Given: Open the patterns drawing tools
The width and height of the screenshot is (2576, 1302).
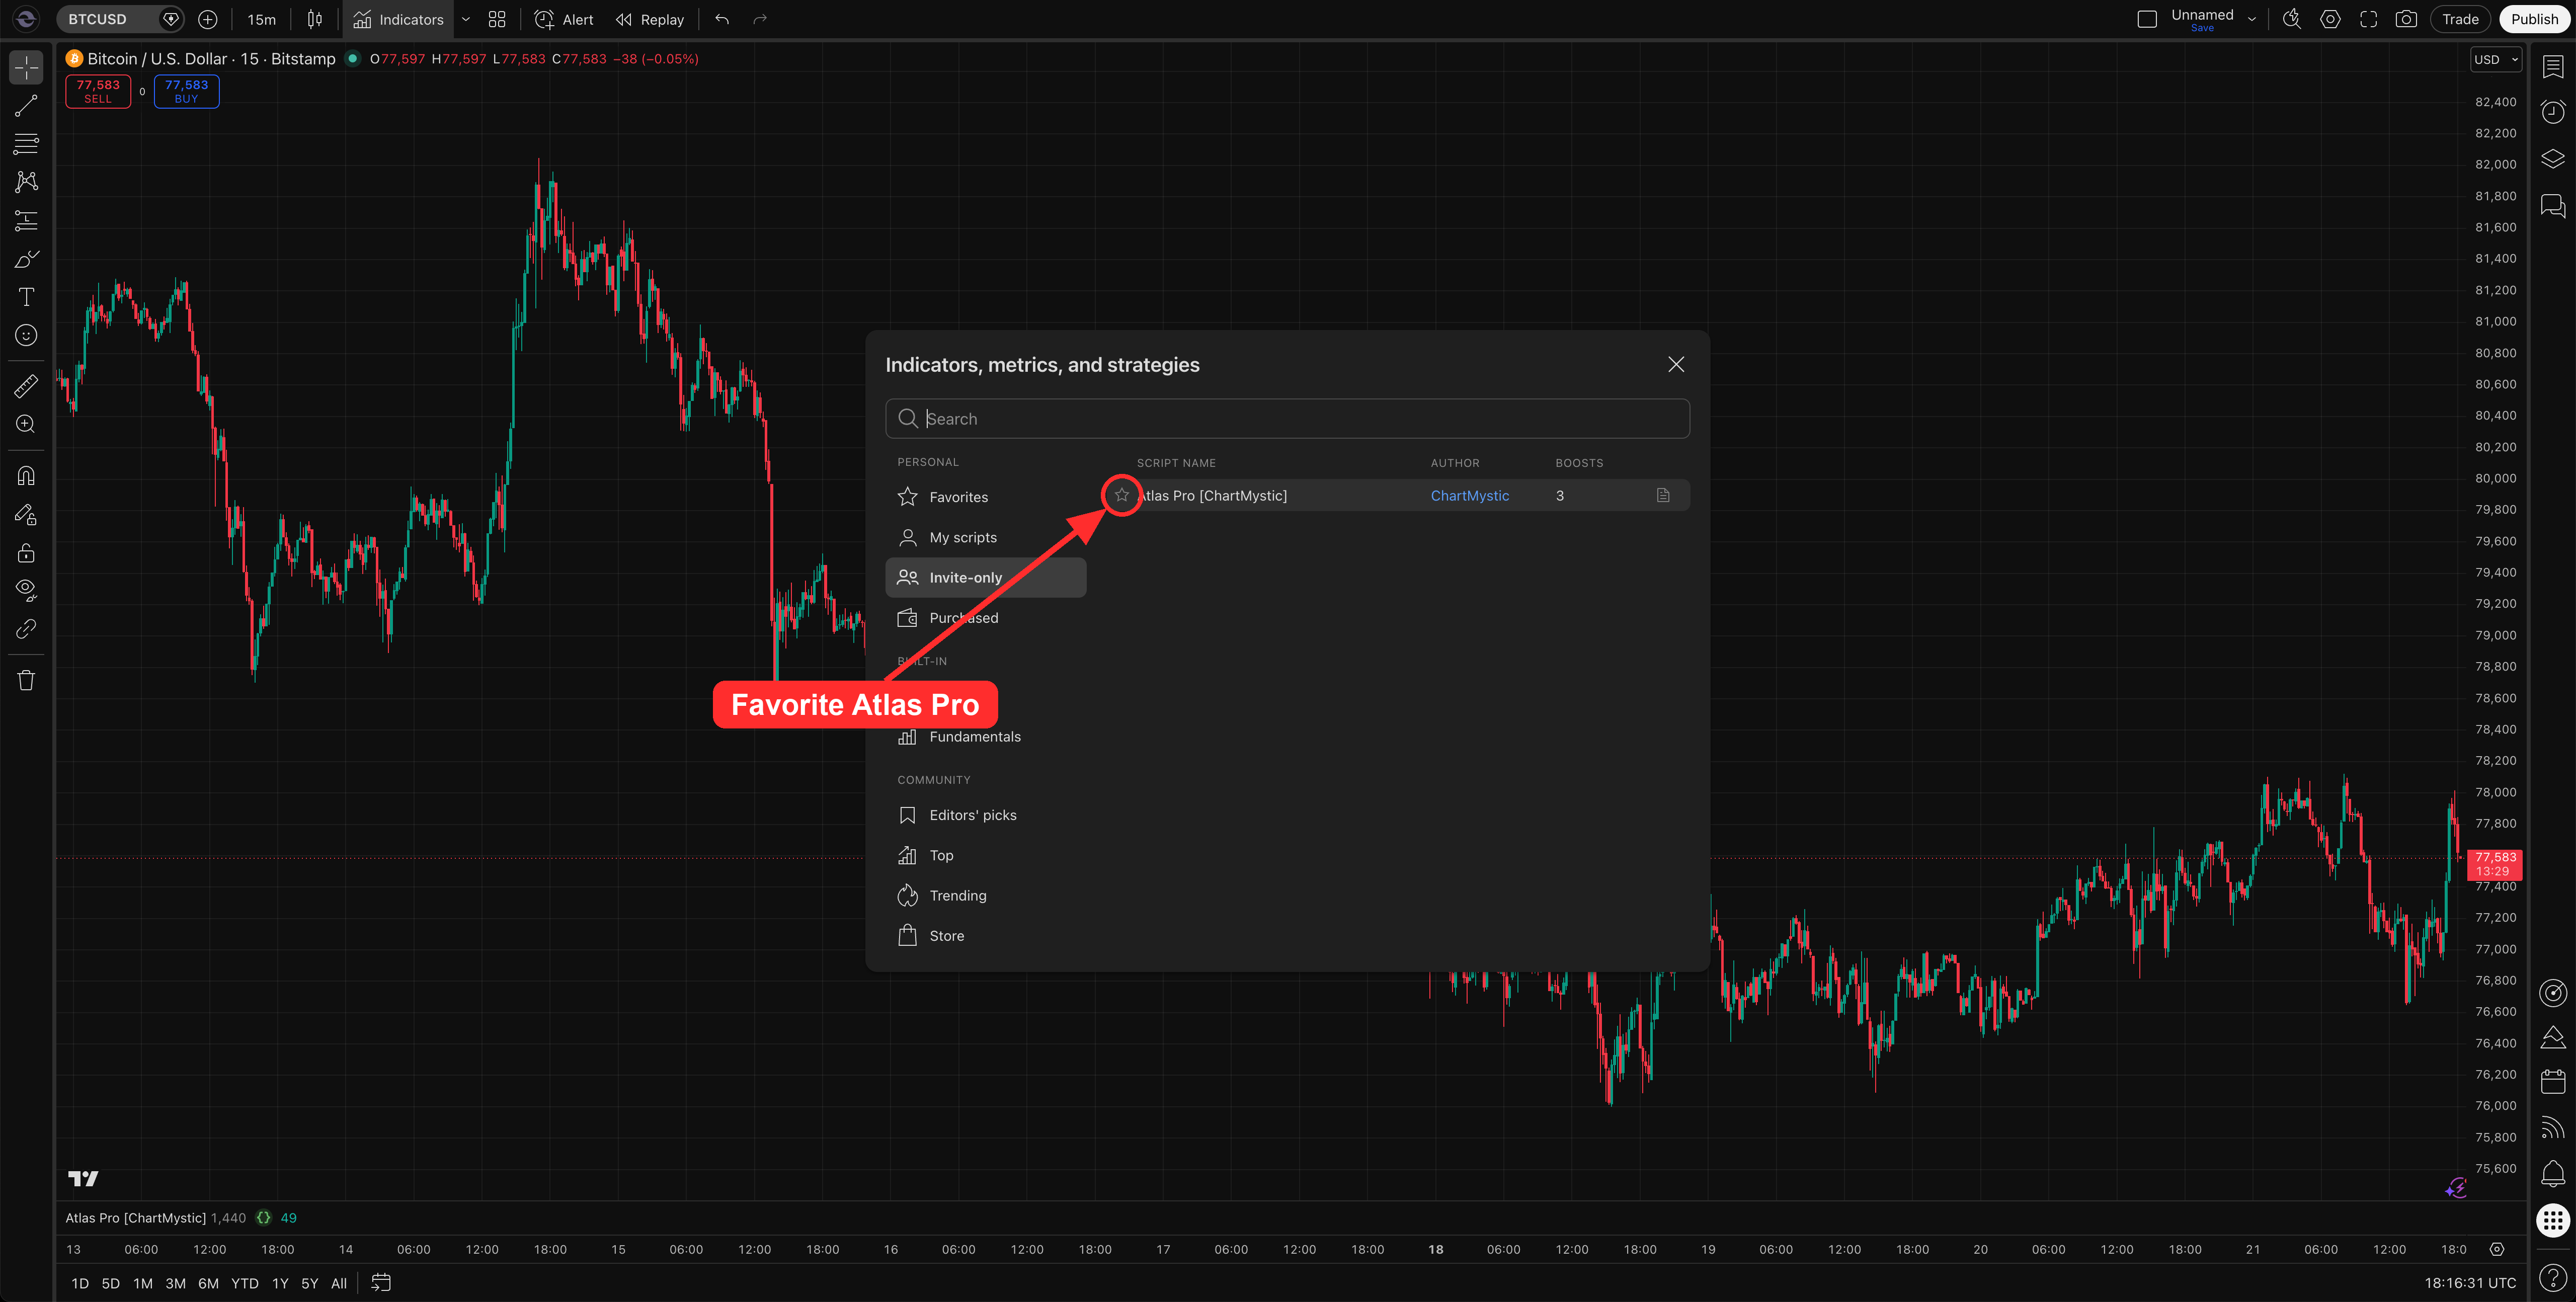Looking at the screenshot, I should (26, 181).
